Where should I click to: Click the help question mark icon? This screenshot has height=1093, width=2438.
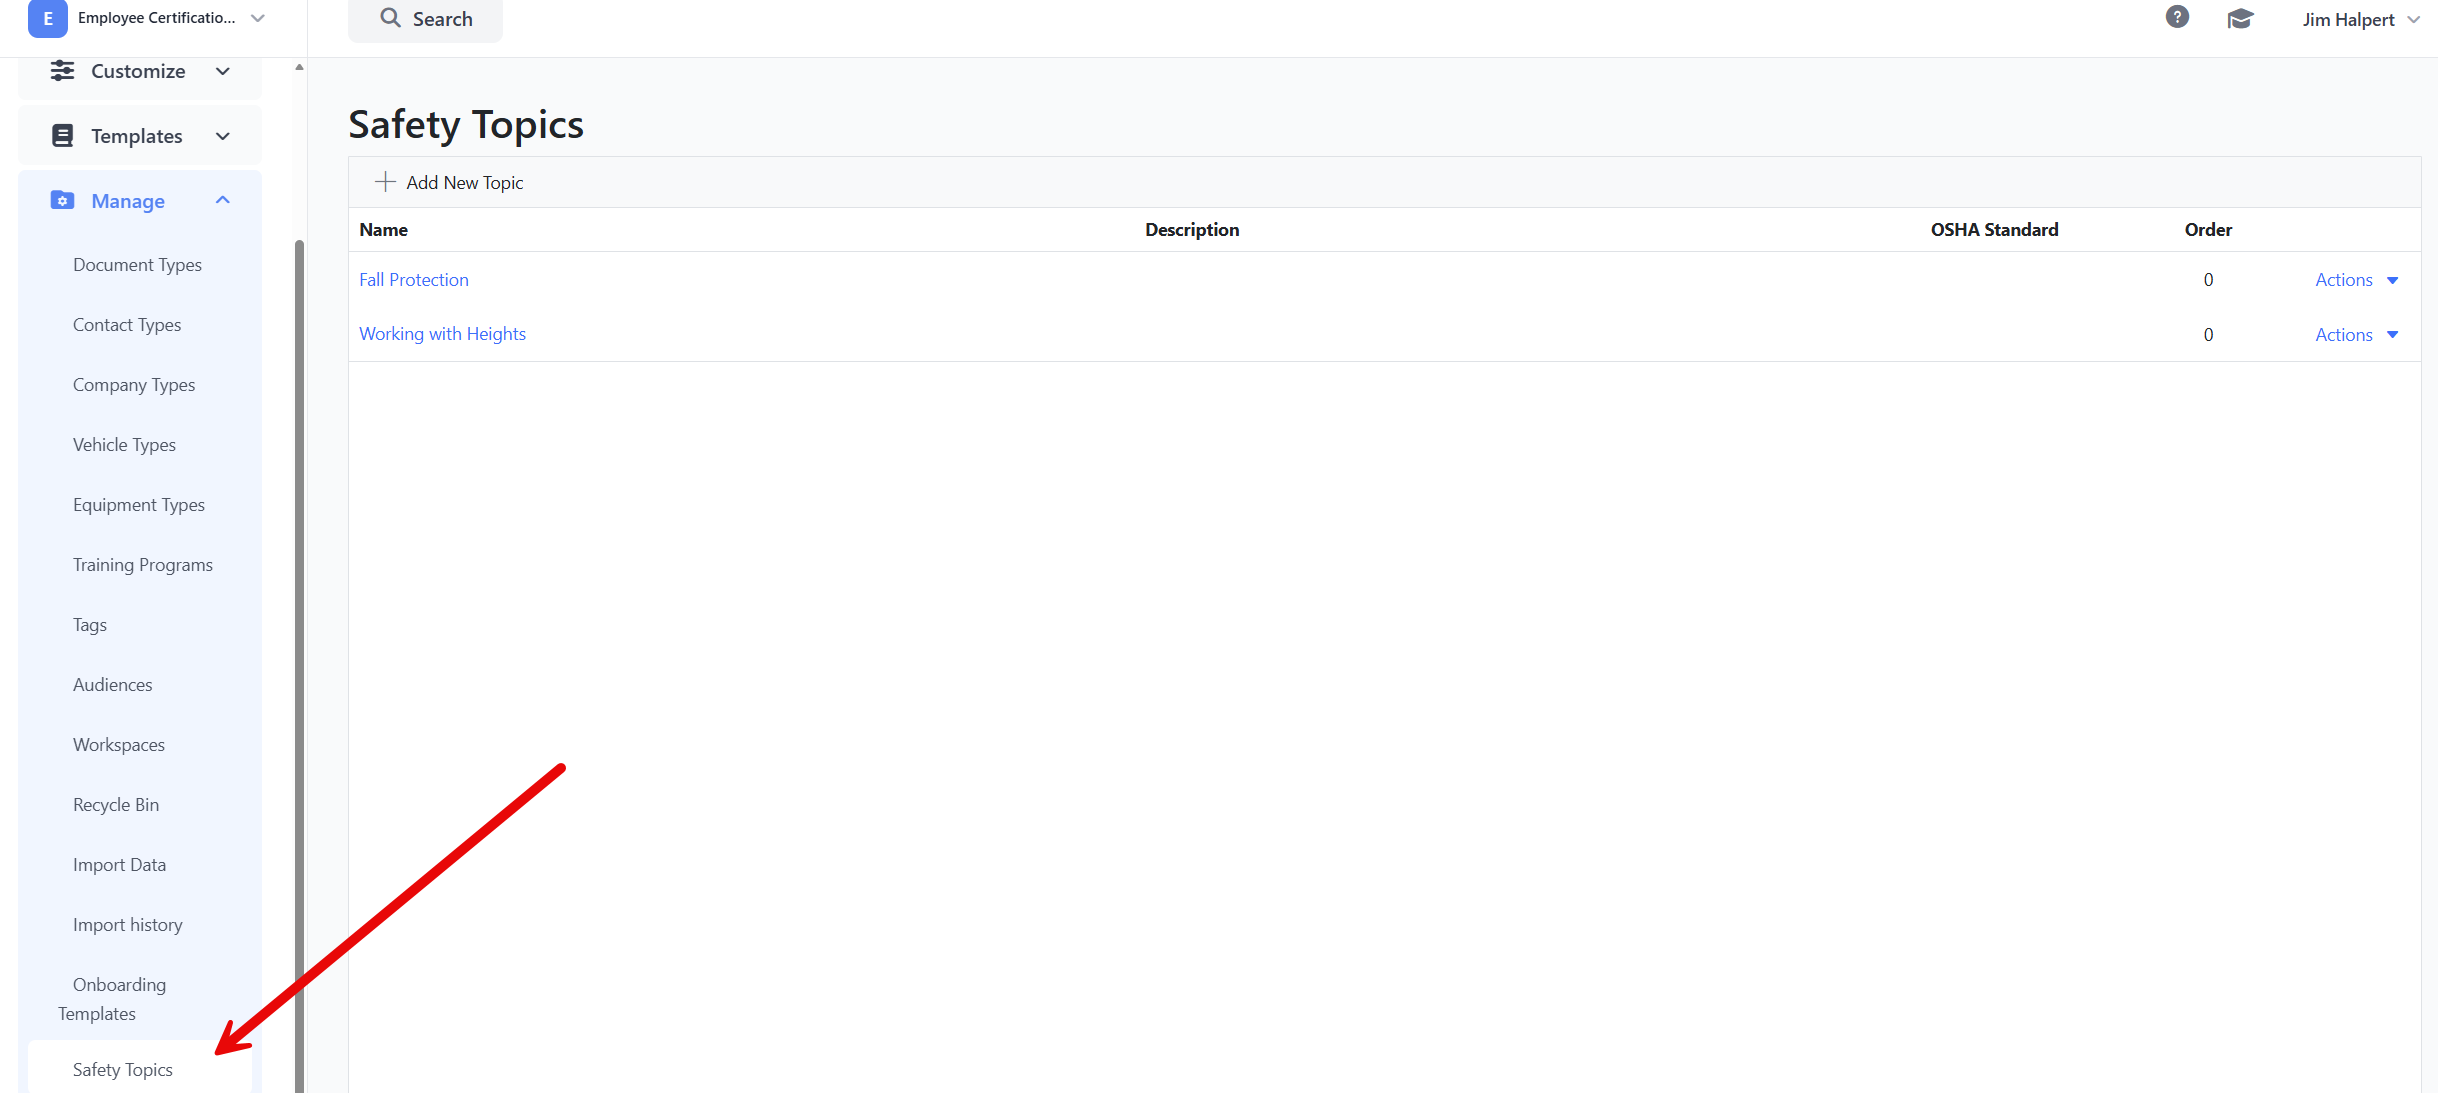(2177, 17)
